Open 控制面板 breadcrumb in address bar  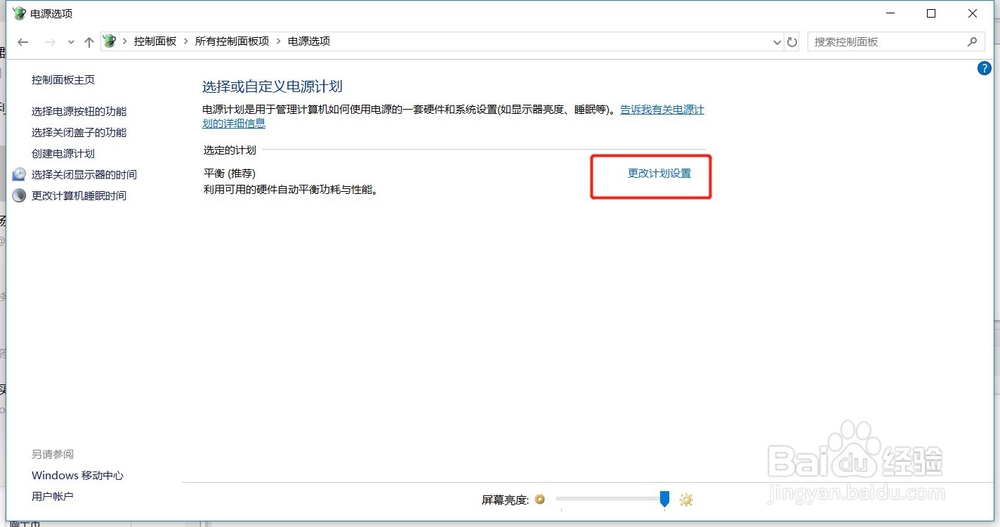pos(155,41)
